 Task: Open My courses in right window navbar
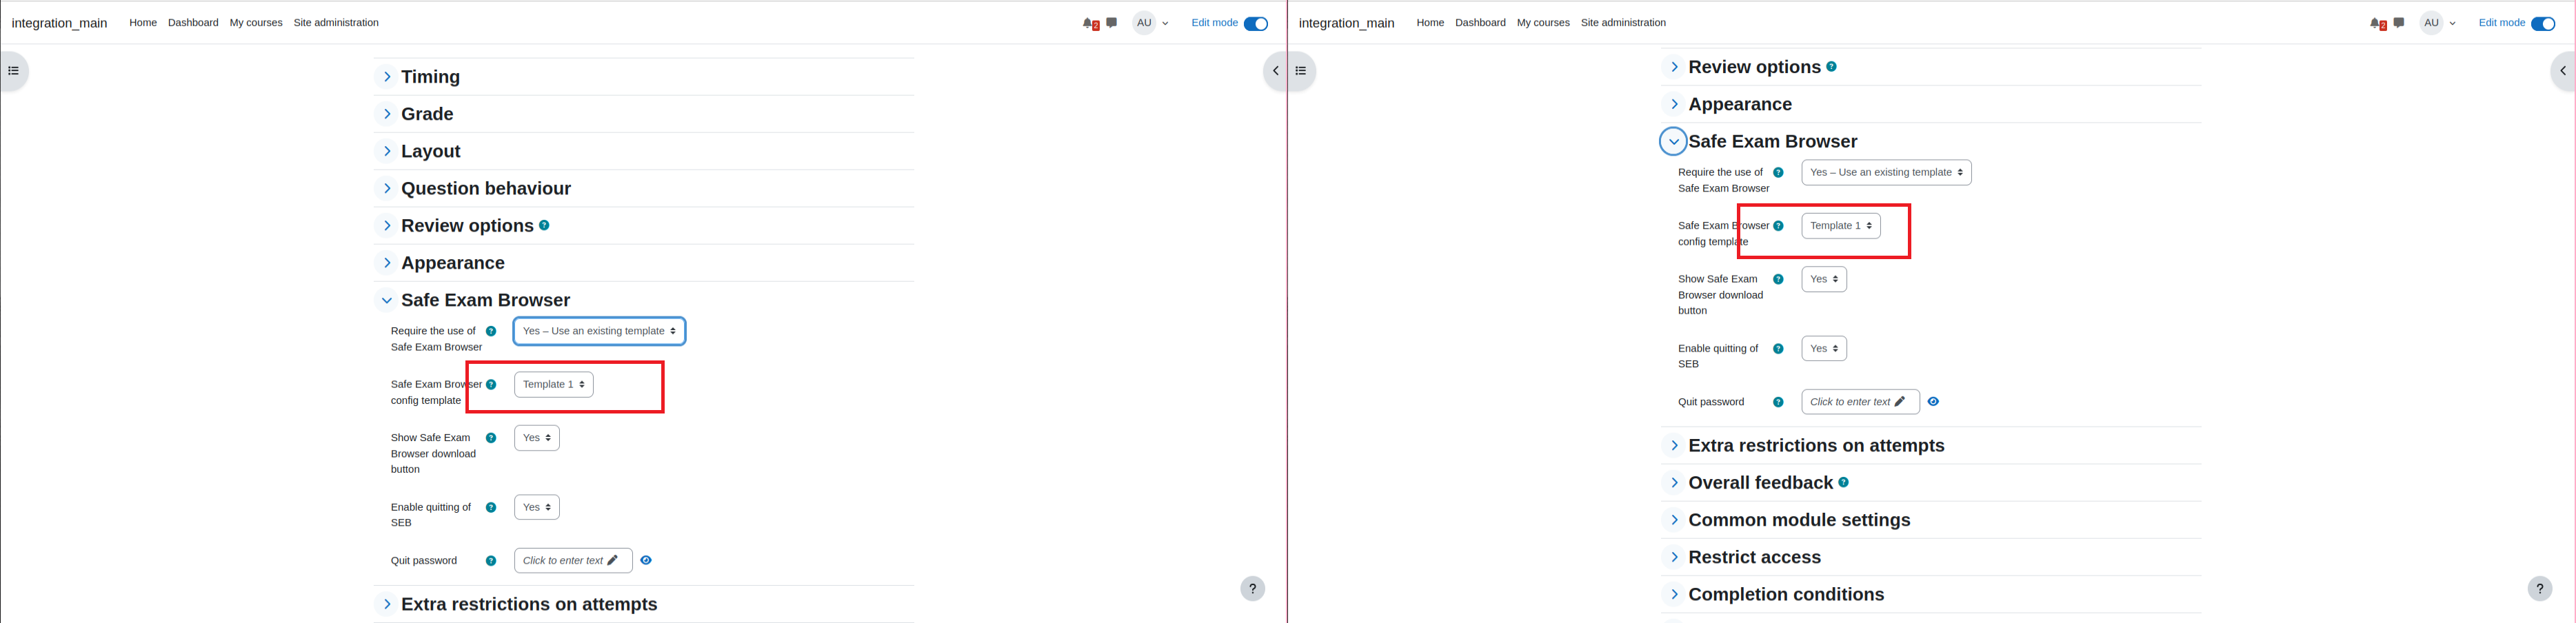click(x=1543, y=23)
